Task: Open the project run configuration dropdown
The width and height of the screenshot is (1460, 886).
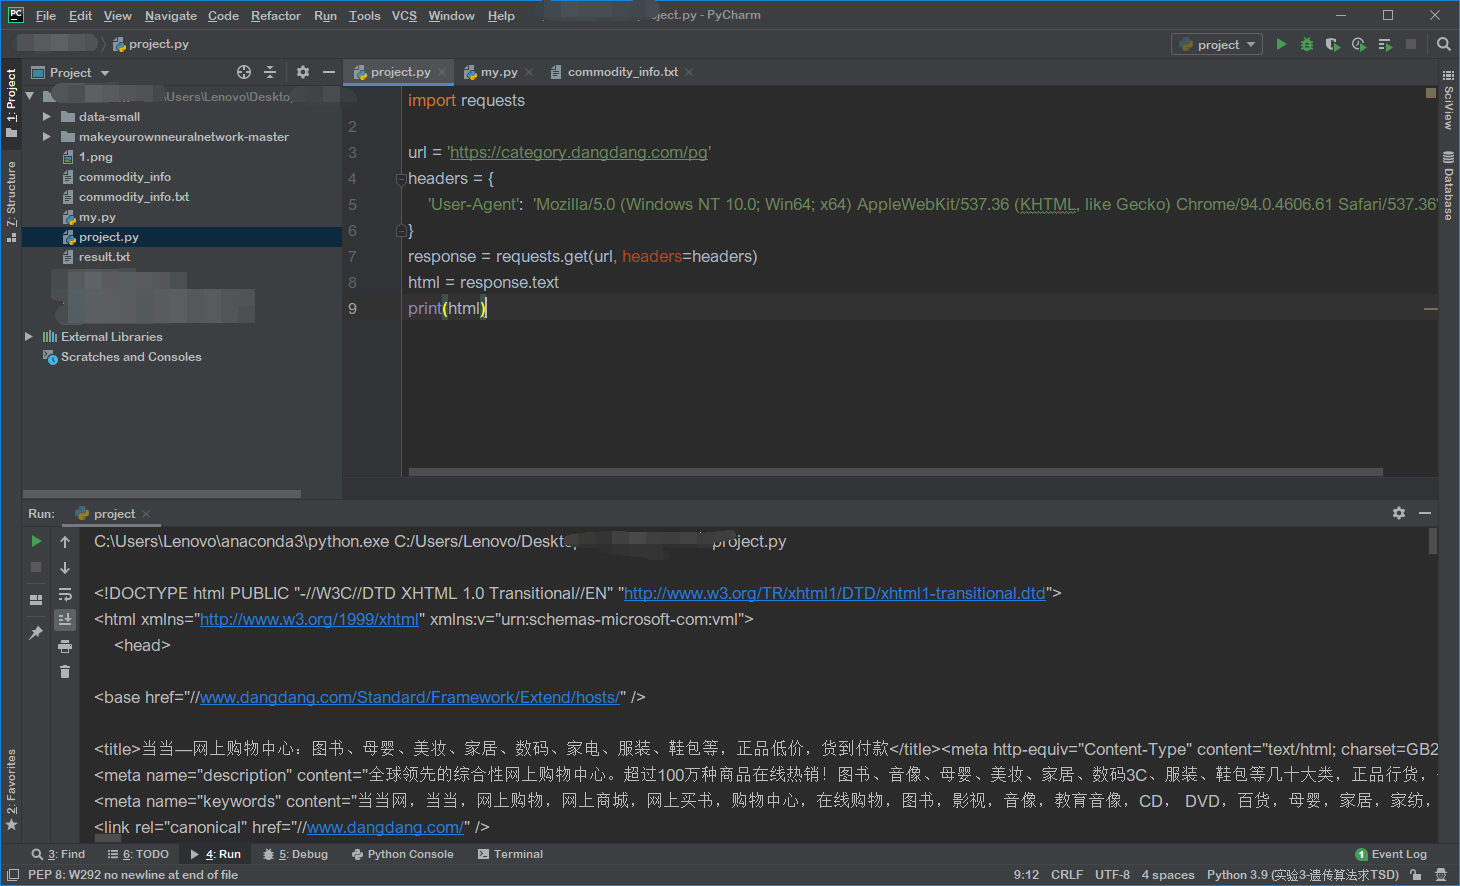Action: click(x=1217, y=44)
